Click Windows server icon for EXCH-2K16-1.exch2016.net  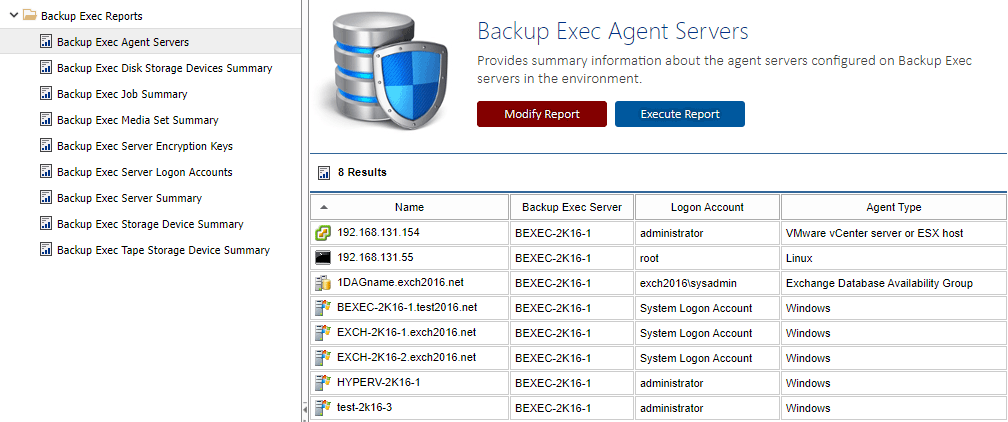click(323, 333)
